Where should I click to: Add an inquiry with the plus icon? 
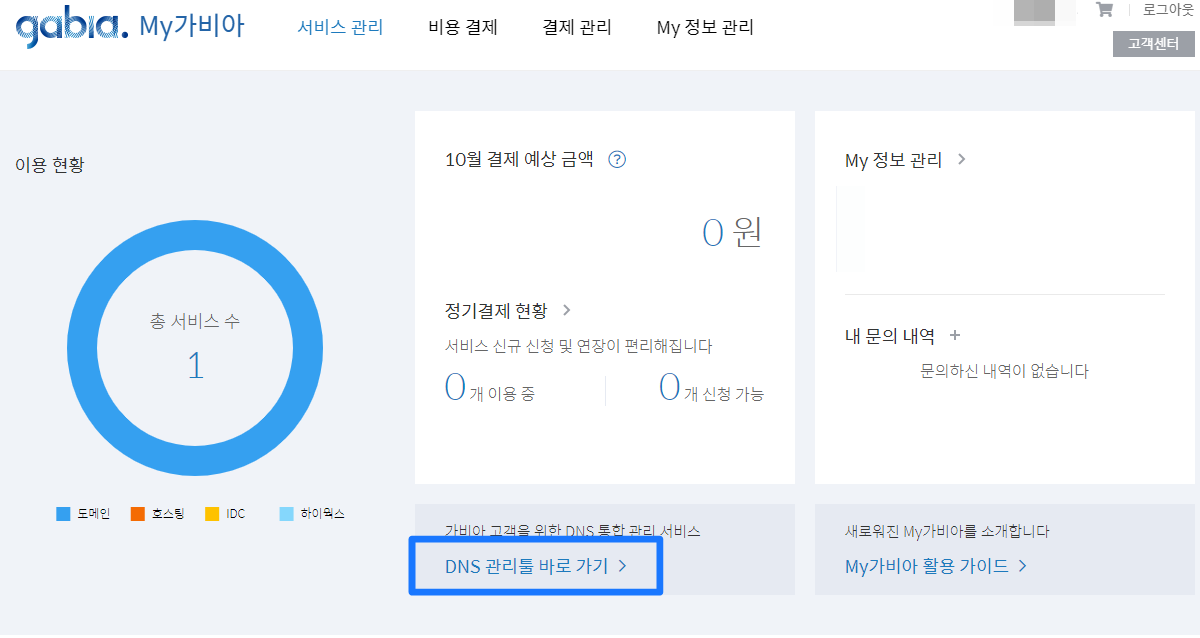(954, 336)
